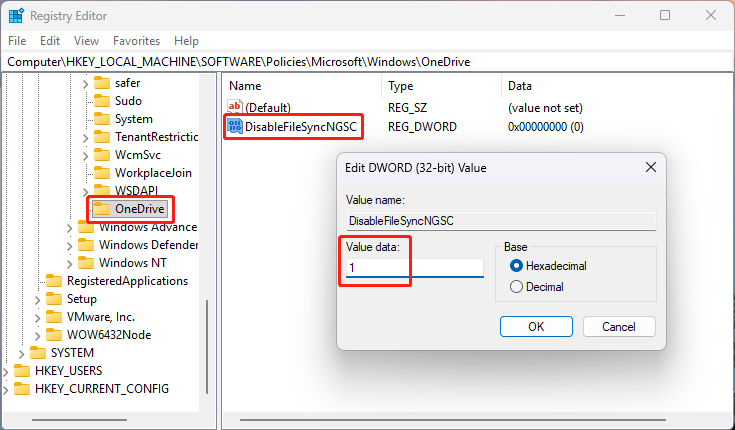Click the WOW6432Node folder icon
This screenshot has width=735, height=430.
coord(54,335)
